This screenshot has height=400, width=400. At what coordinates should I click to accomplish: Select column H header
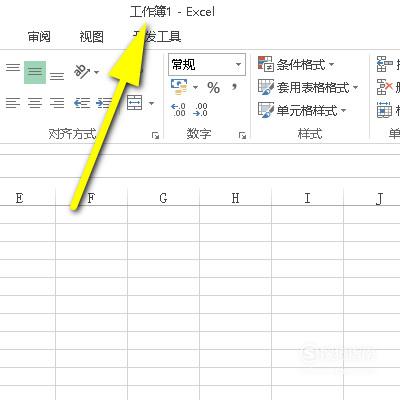(x=235, y=198)
